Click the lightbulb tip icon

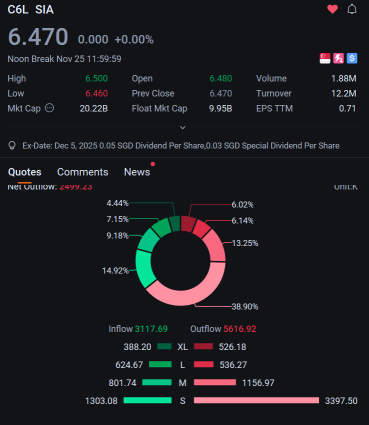(x=12, y=146)
